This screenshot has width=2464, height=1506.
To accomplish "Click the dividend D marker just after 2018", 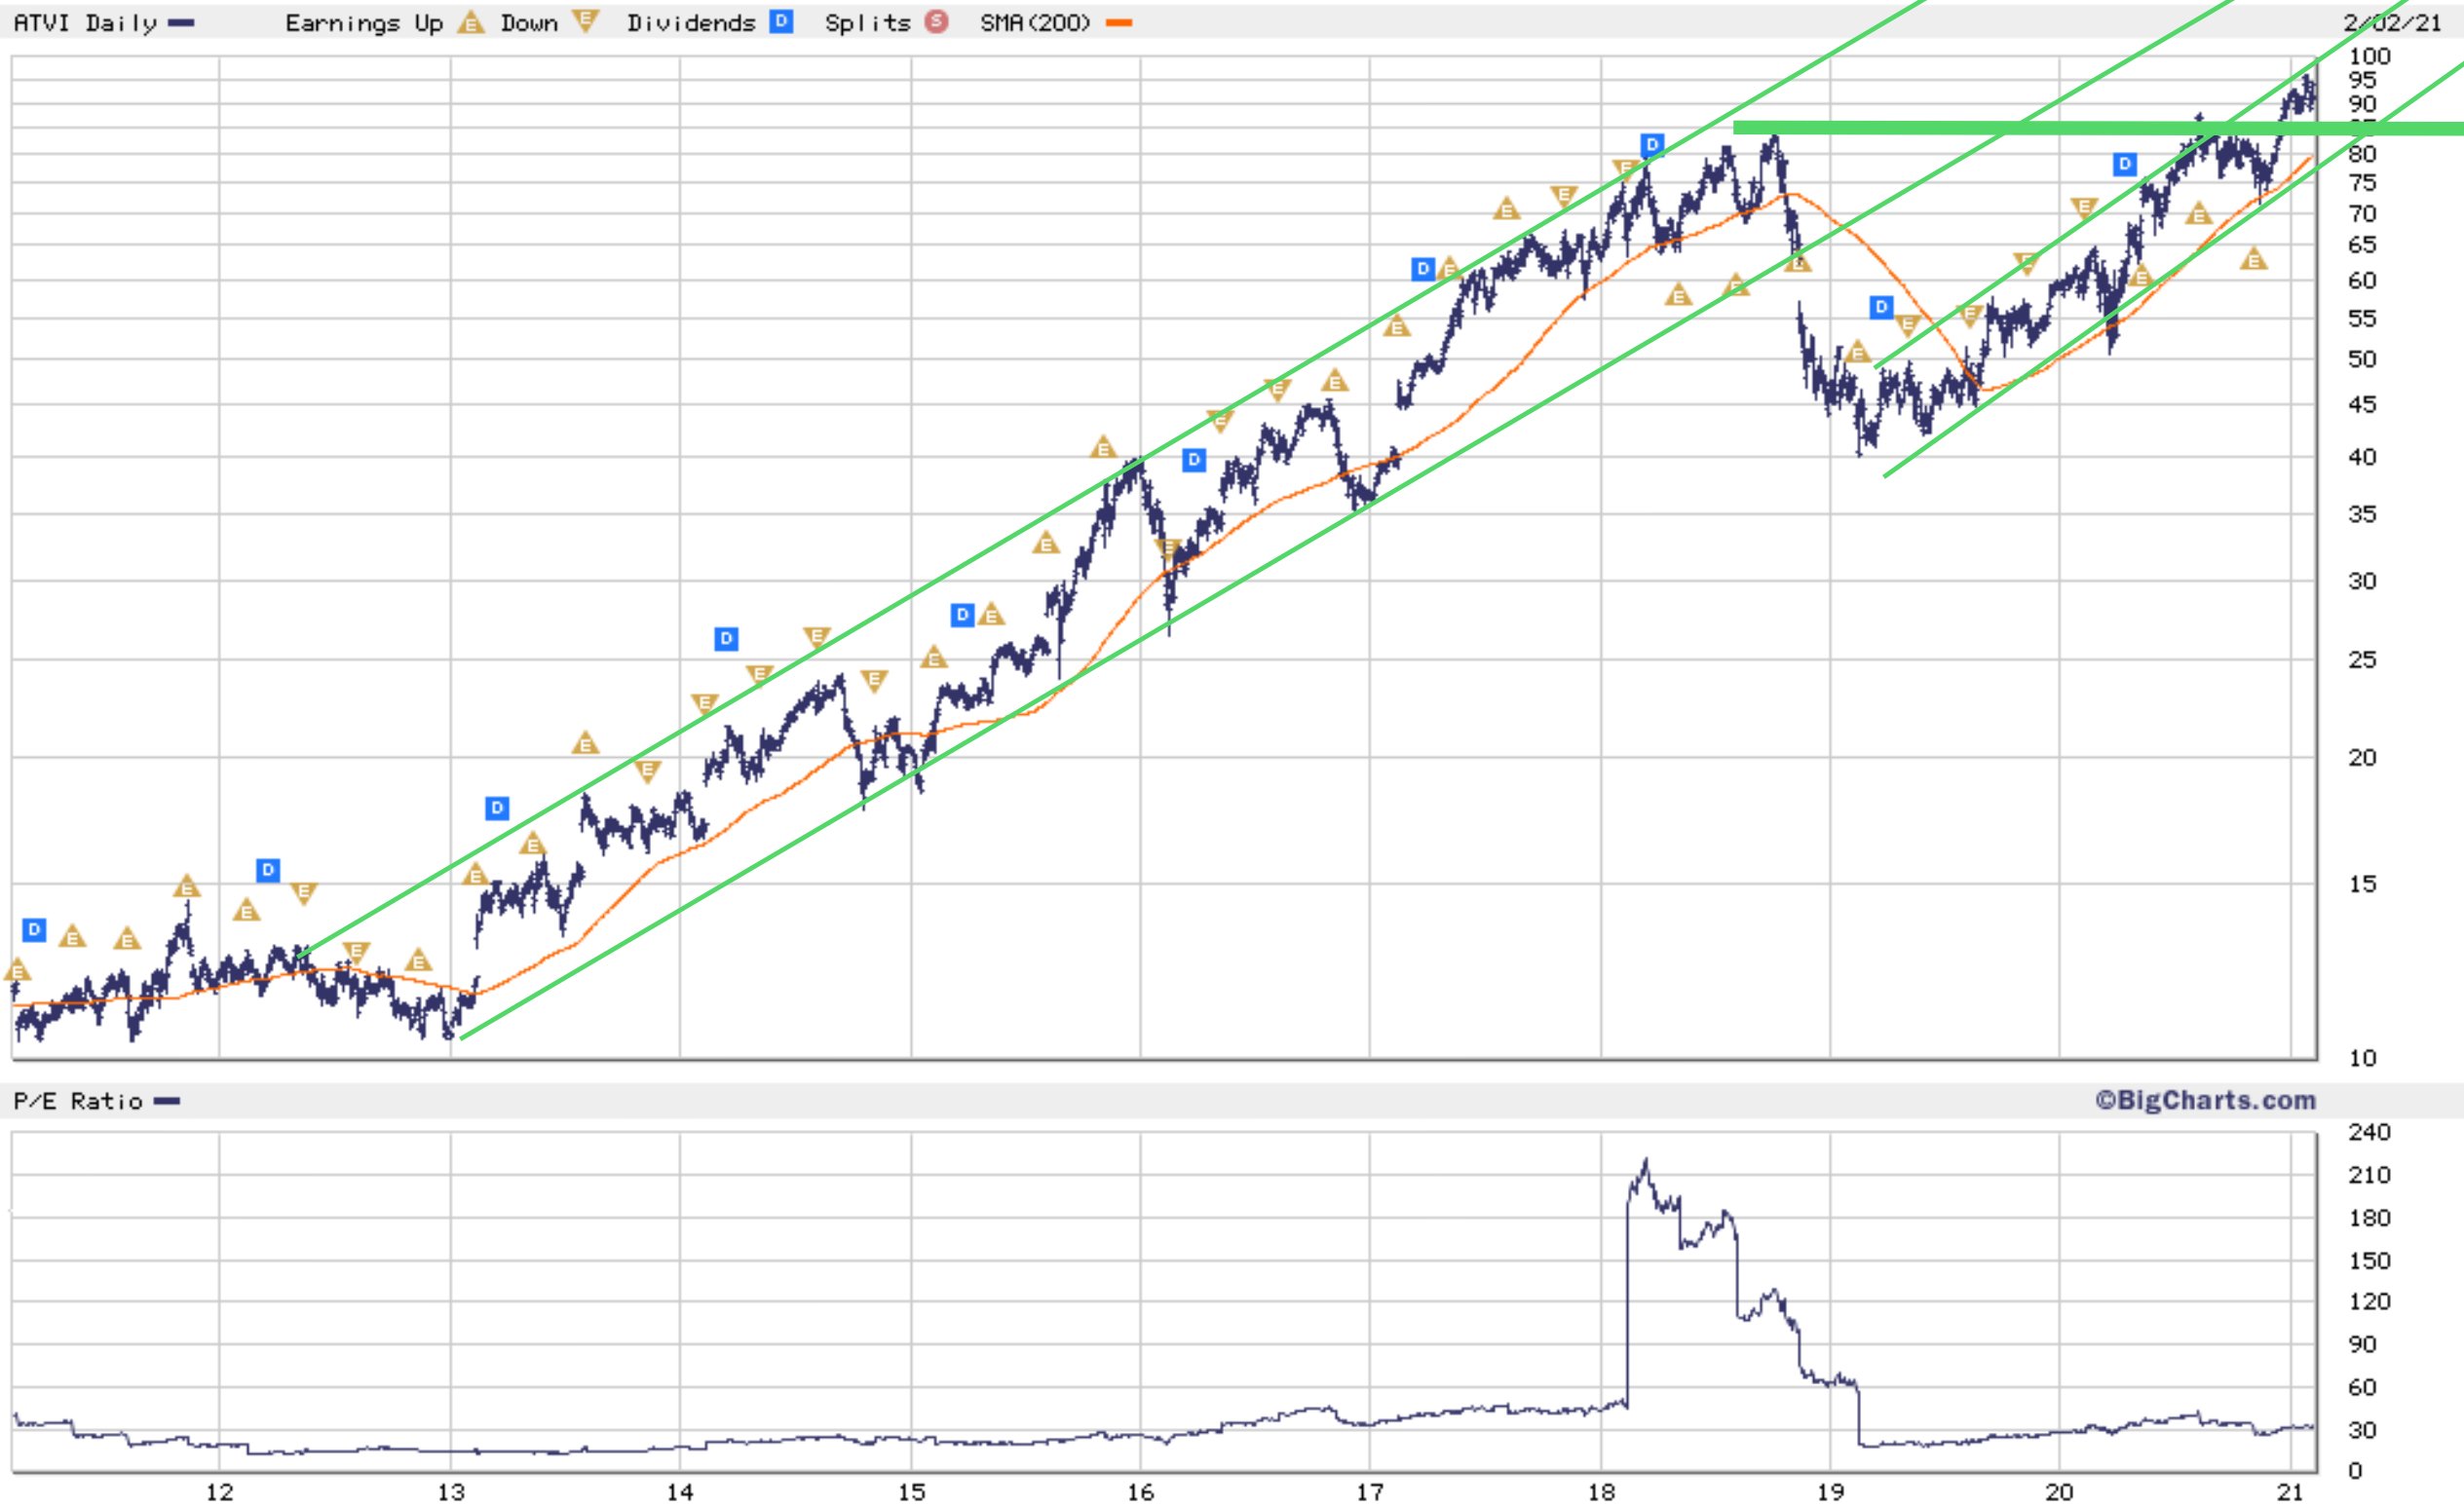I will [x=1652, y=145].
